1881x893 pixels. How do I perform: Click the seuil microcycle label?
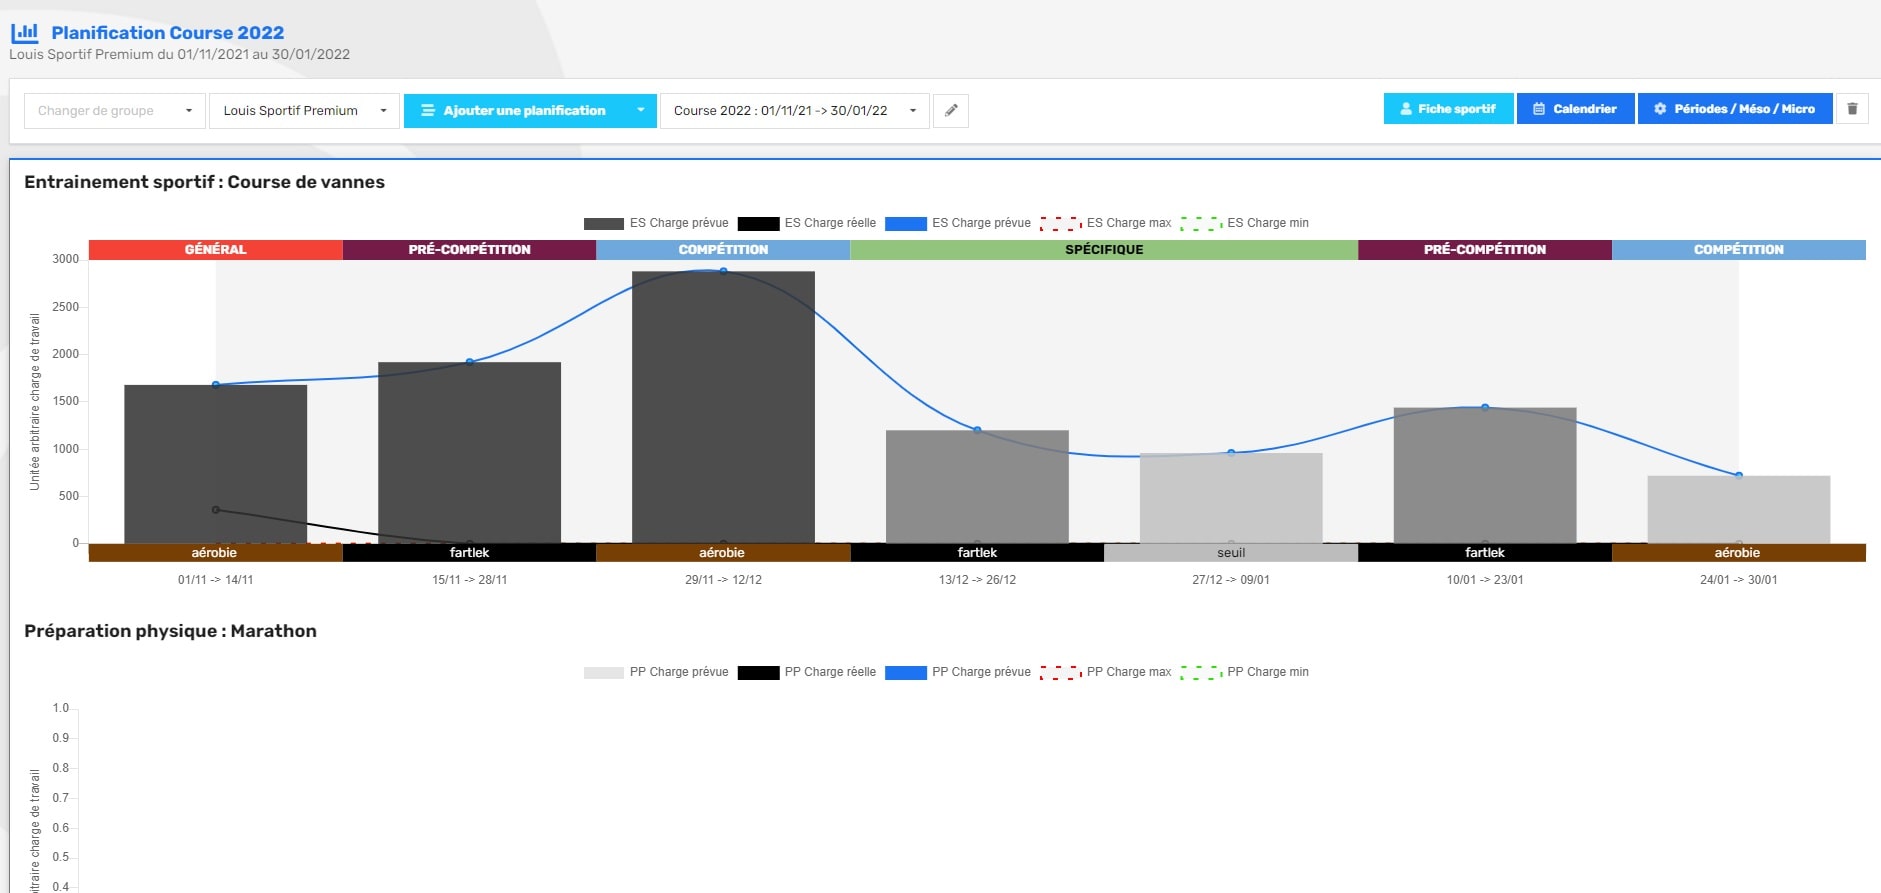click(x=1231, y=553)
